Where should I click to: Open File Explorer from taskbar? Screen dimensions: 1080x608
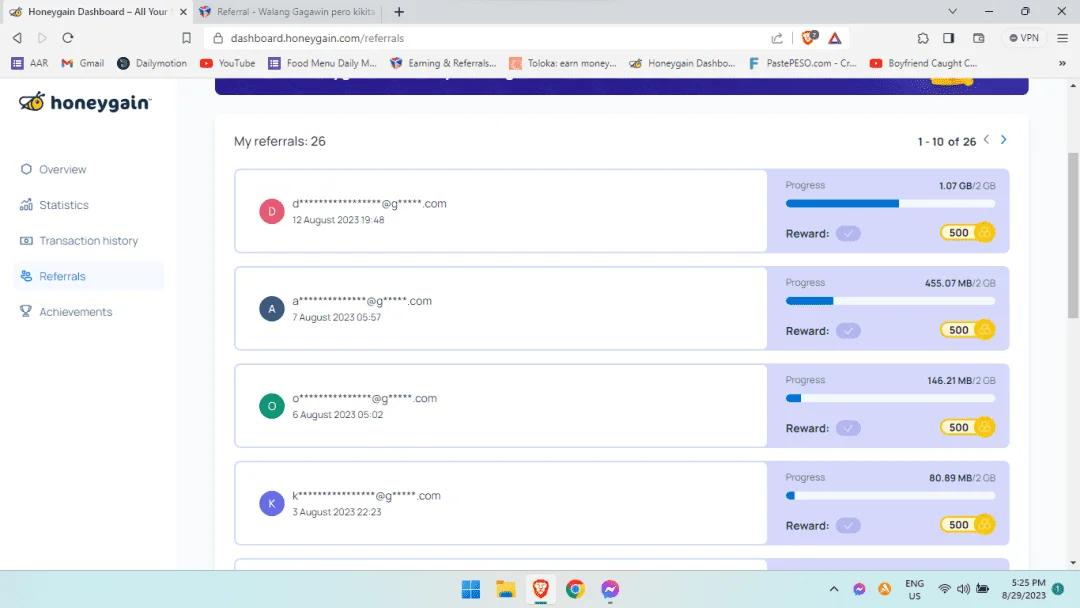(x=506, y=589)
